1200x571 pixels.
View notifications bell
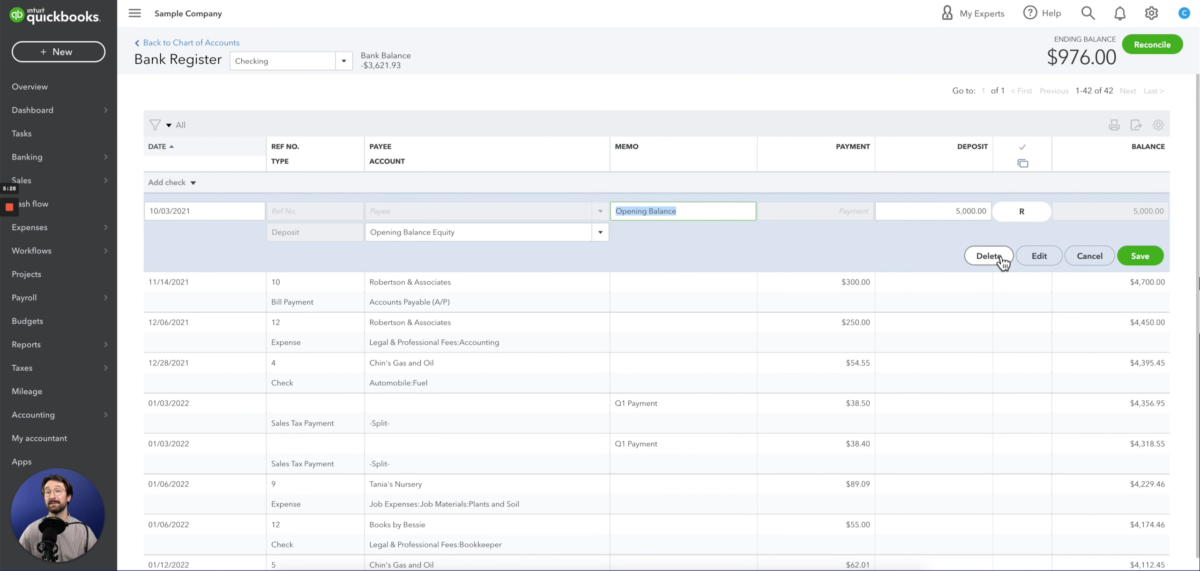pyautogui.click(x=1120, y=13)
